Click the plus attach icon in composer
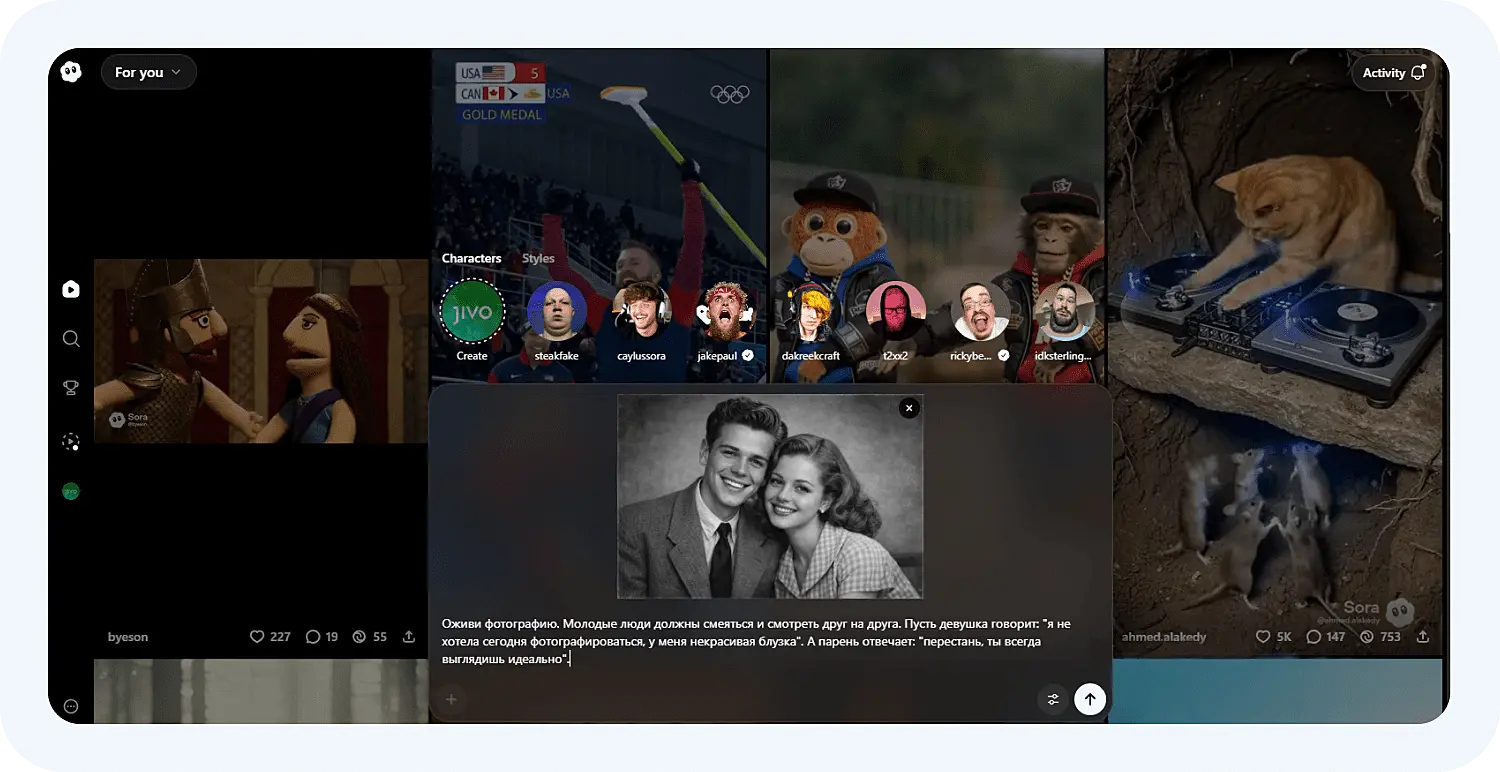Screen dimensions: 1500x772 (451, 699)
